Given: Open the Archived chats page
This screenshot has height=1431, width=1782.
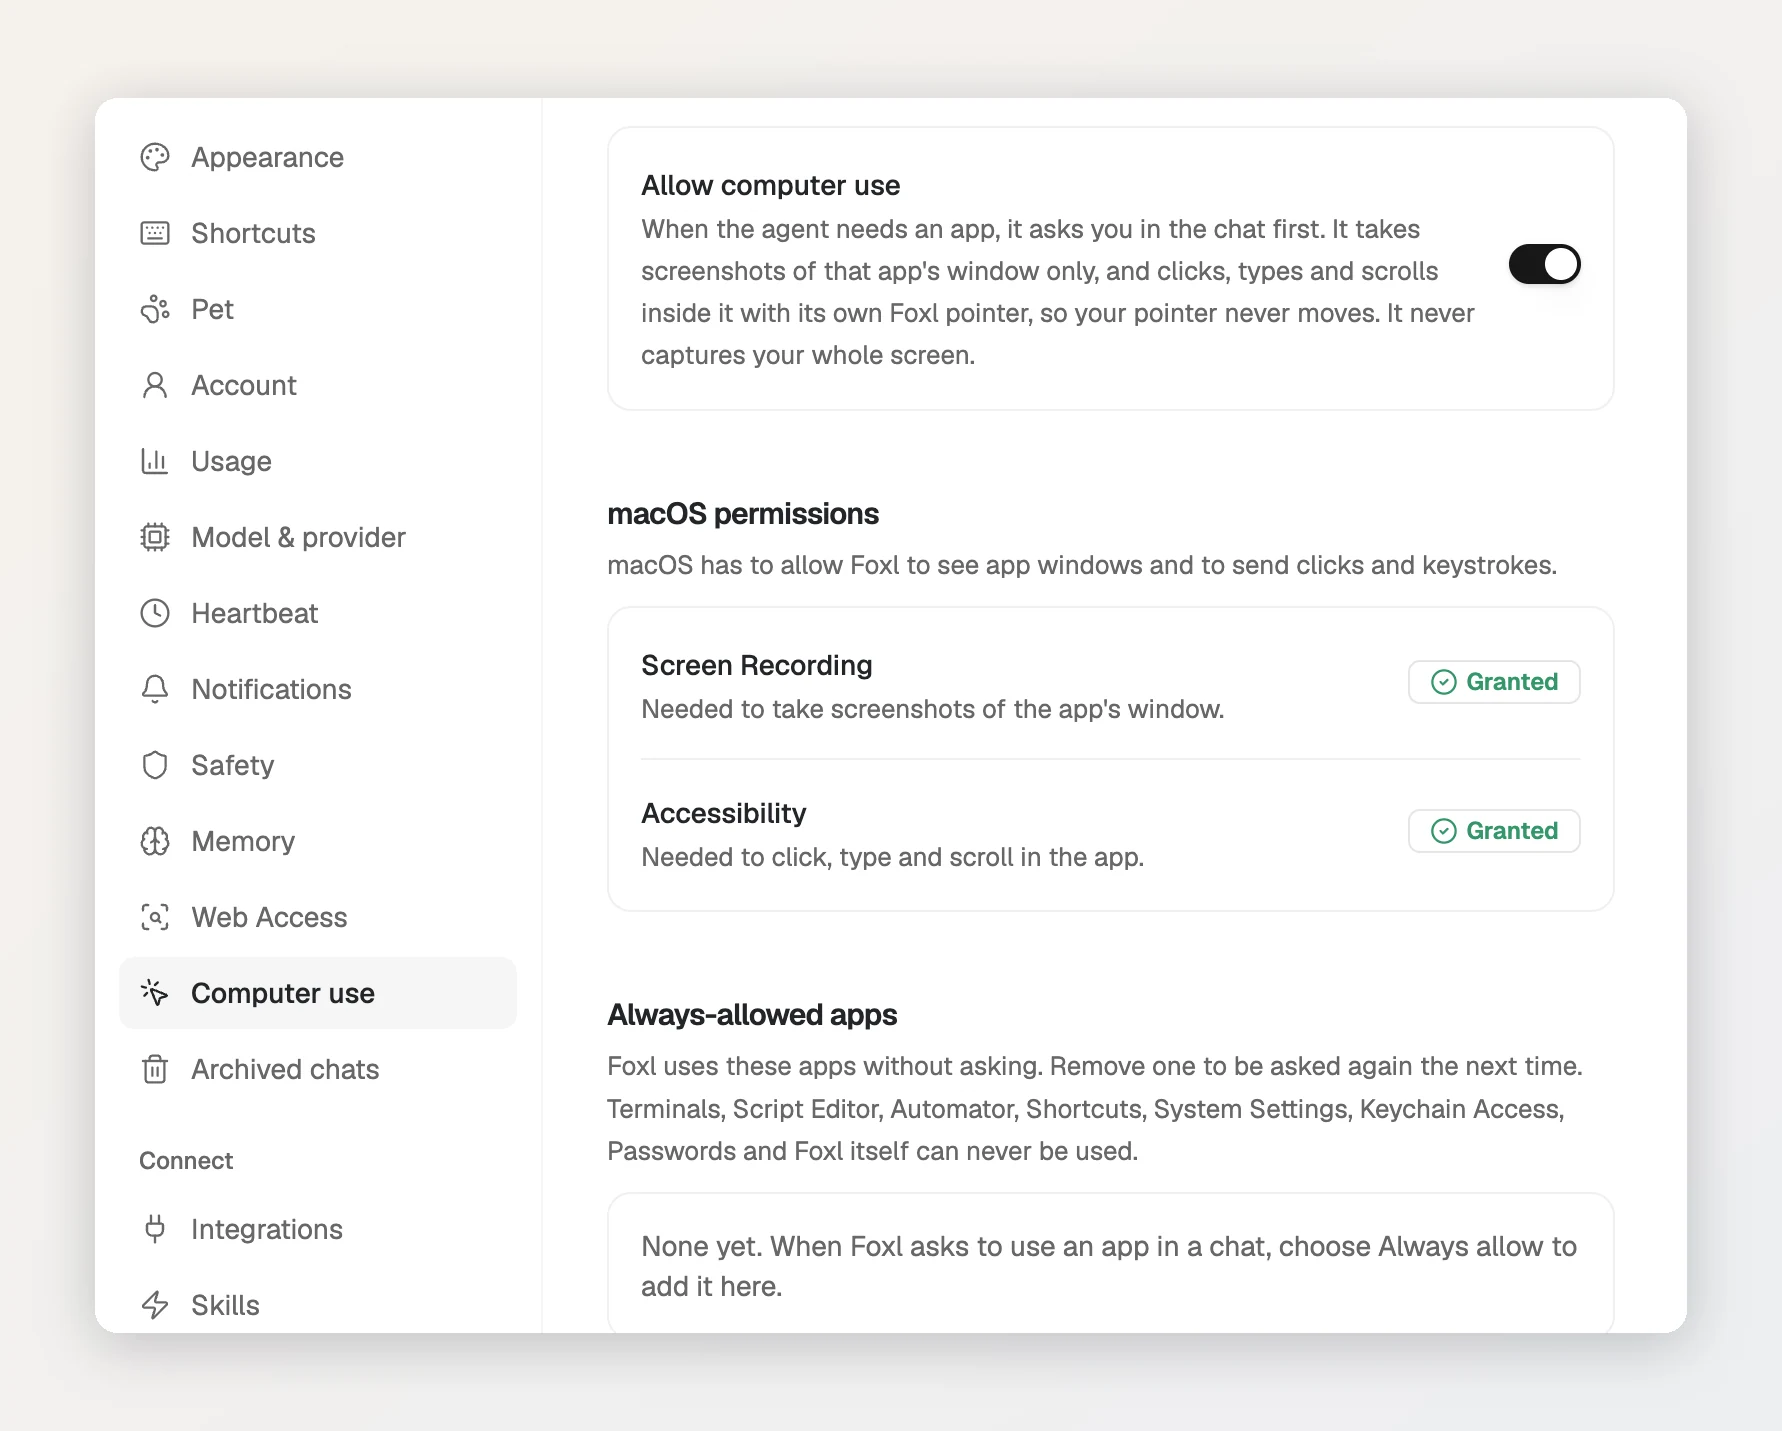Looking at the screenshot, I should pos(318,1069).
